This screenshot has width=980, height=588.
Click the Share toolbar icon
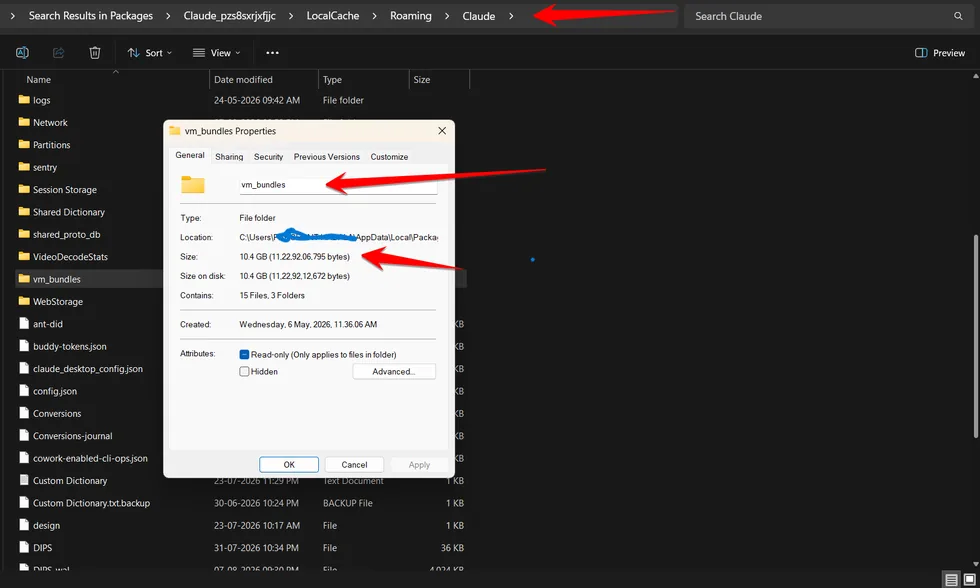59,53
